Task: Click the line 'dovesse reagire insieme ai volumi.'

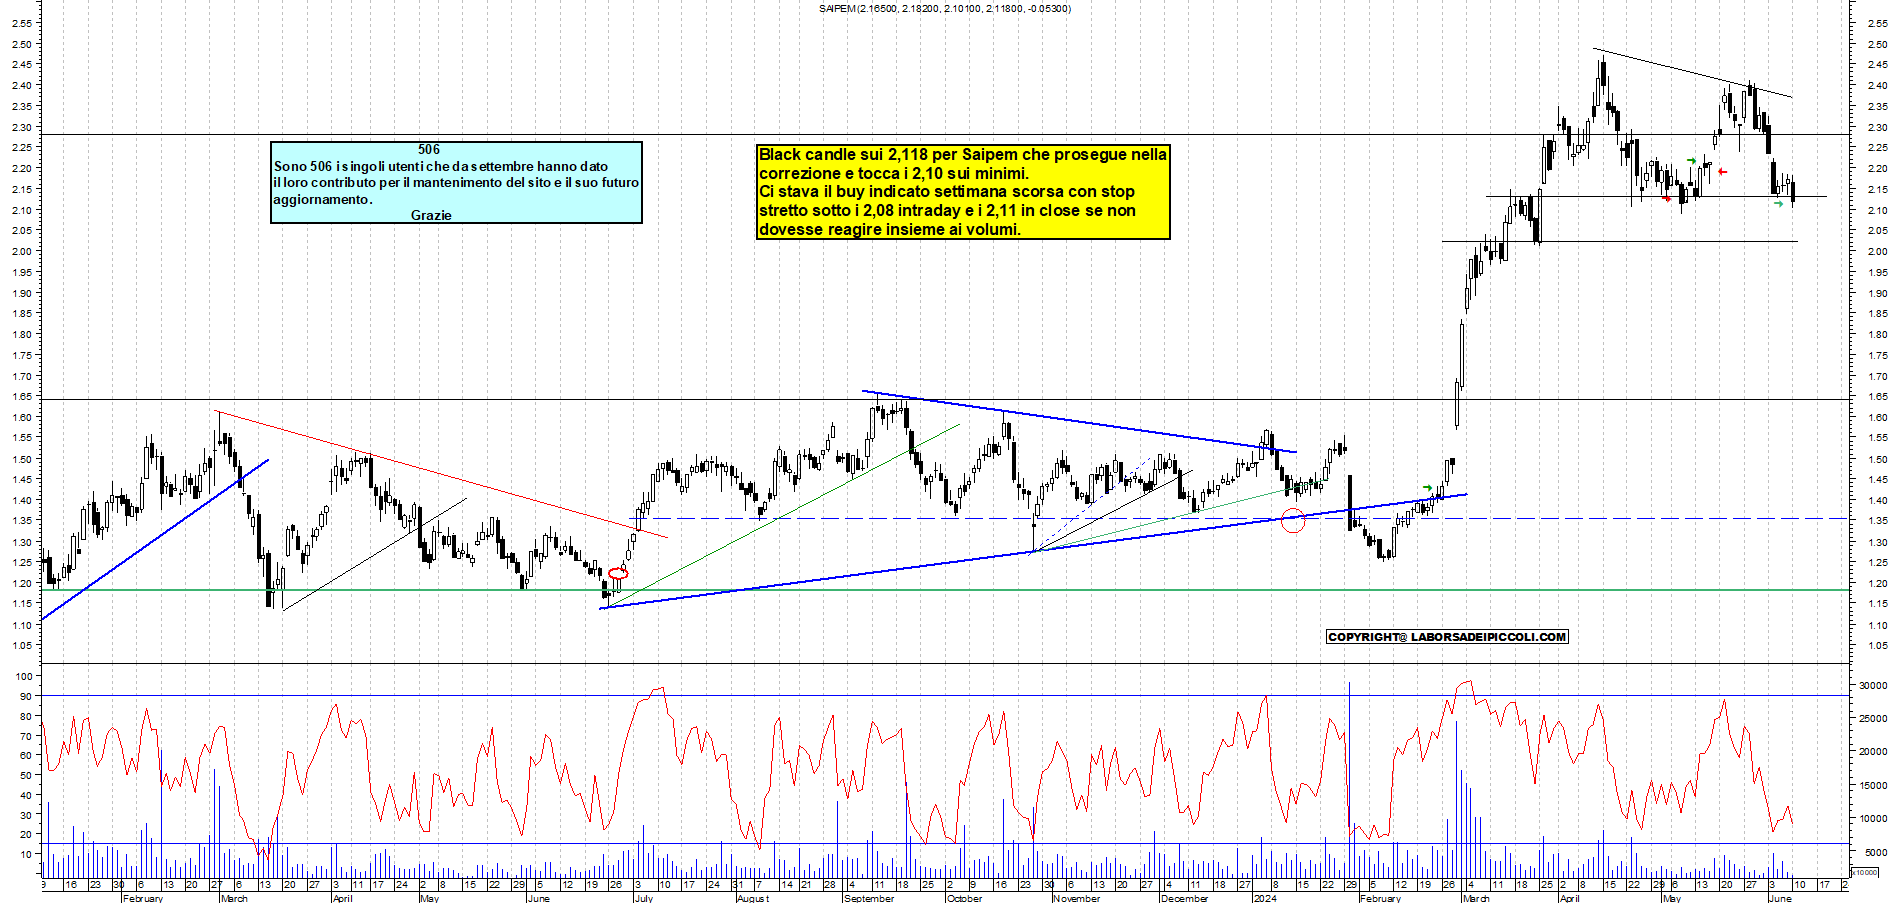Action: 890,229
